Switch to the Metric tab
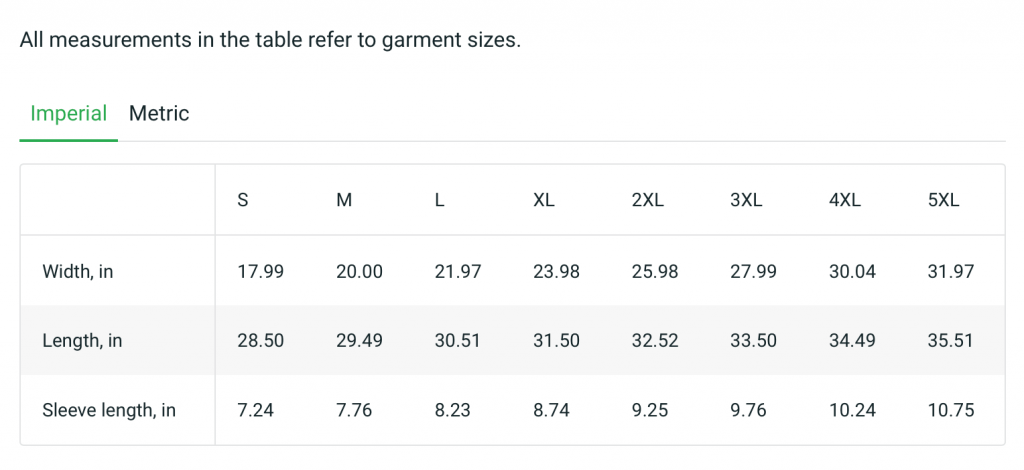This screenshot has height=470, width=1024. click(159, 113)
